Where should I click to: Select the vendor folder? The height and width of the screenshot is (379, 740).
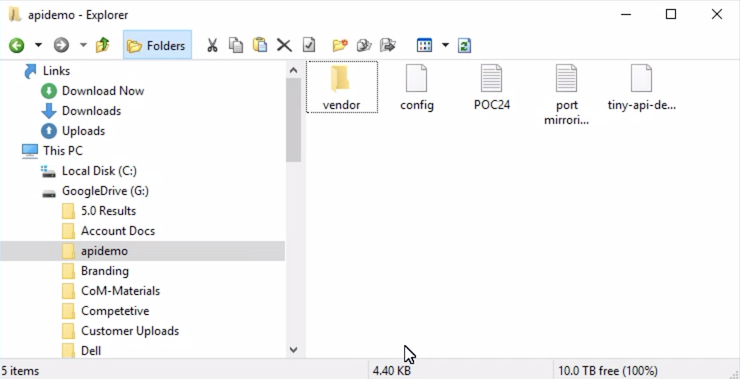342,87
